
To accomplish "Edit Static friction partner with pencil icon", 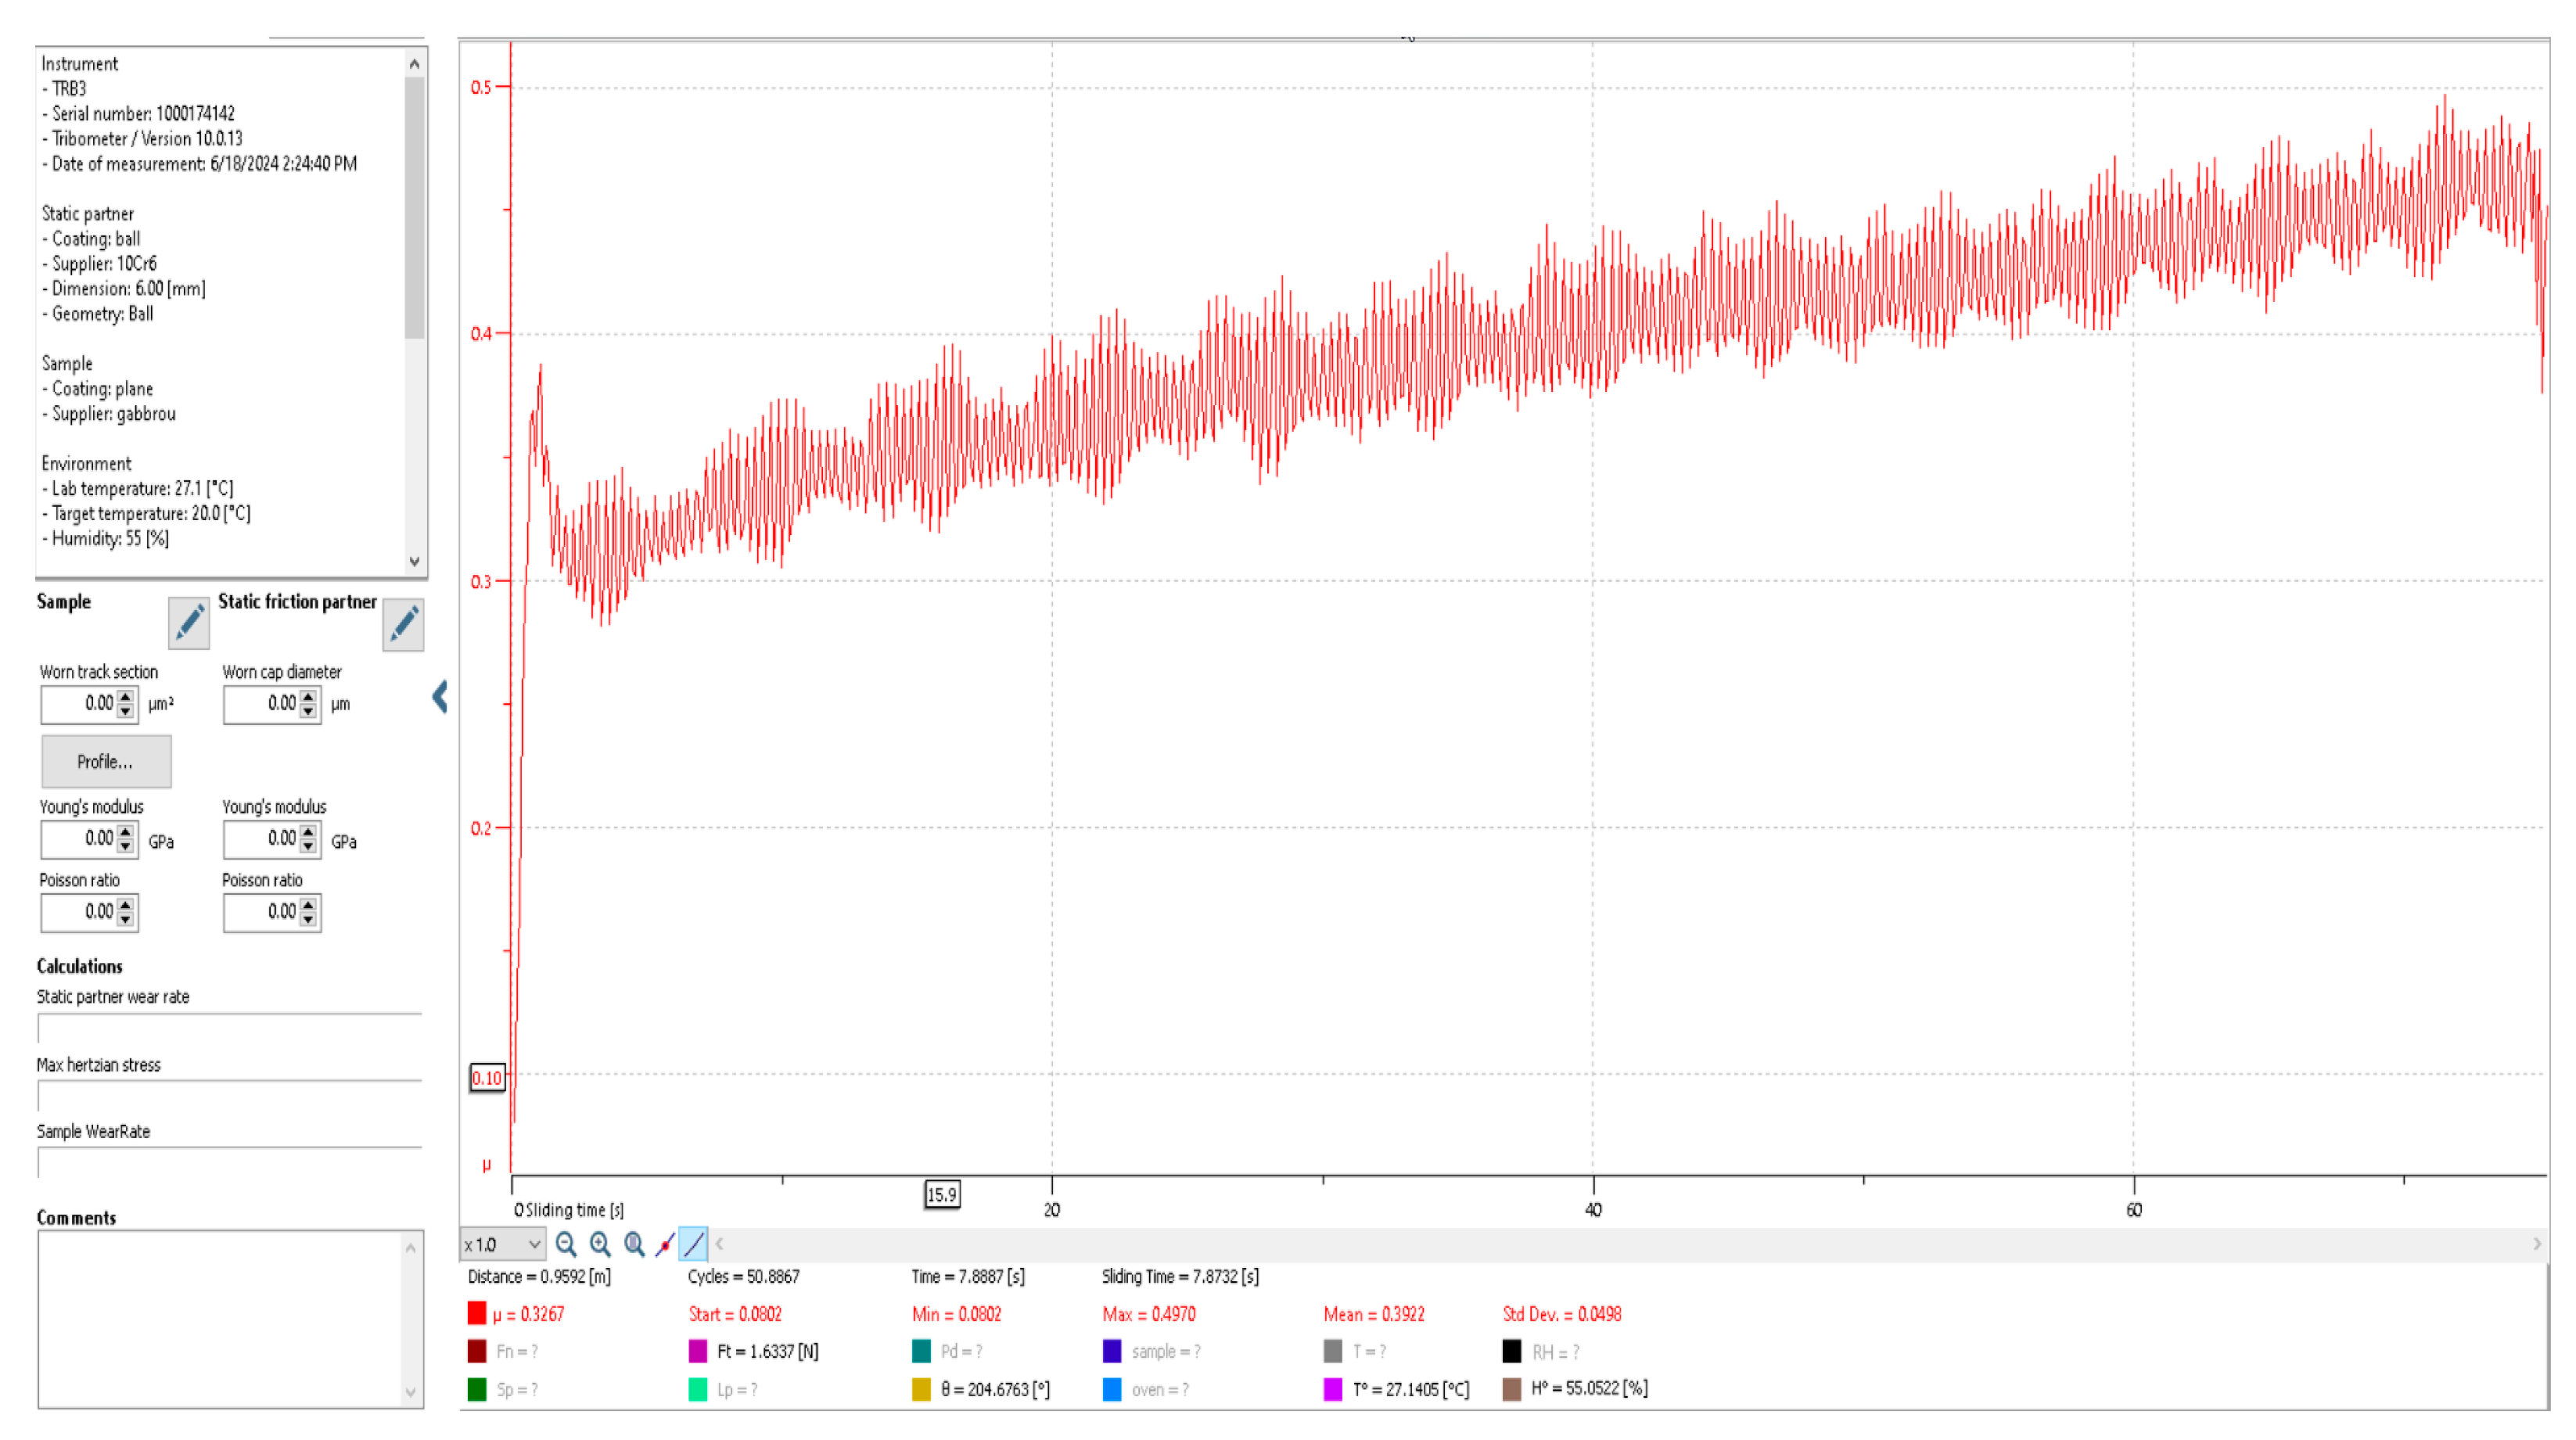I will [403, 624].
